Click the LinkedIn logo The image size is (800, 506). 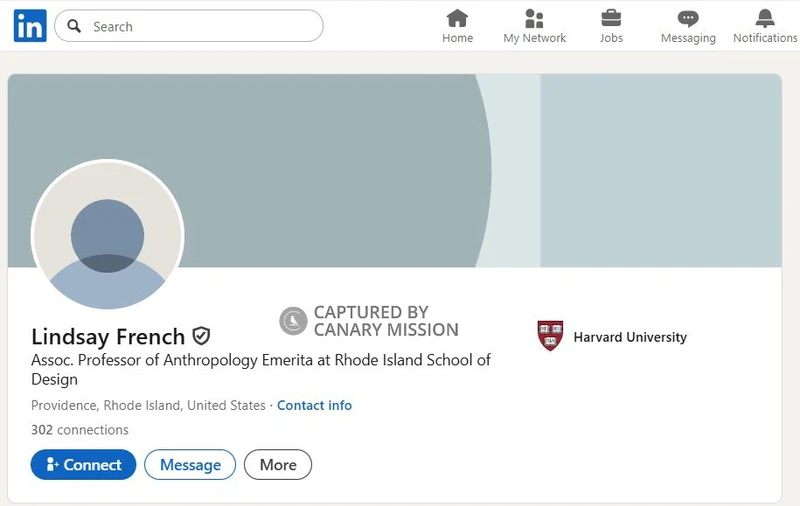click(x=30, y=26)
